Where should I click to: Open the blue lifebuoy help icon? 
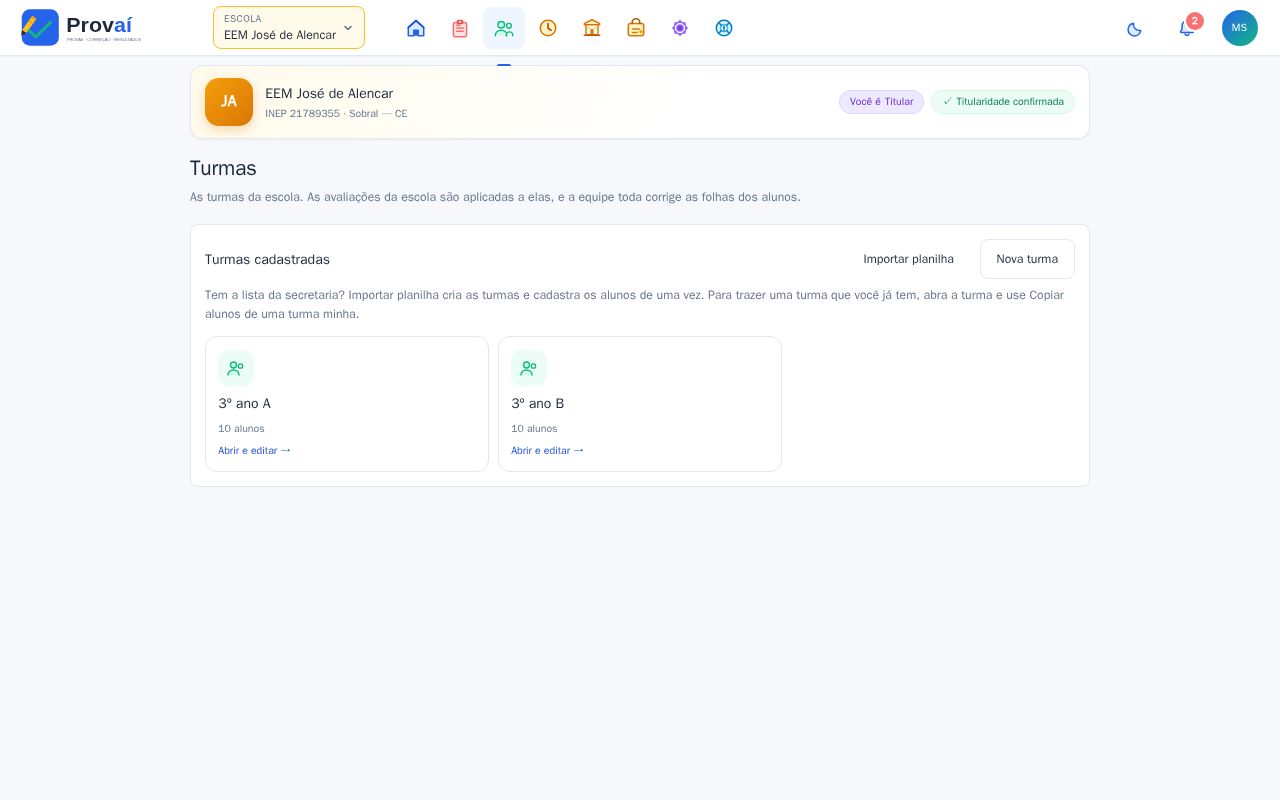[x=724, y=28]
